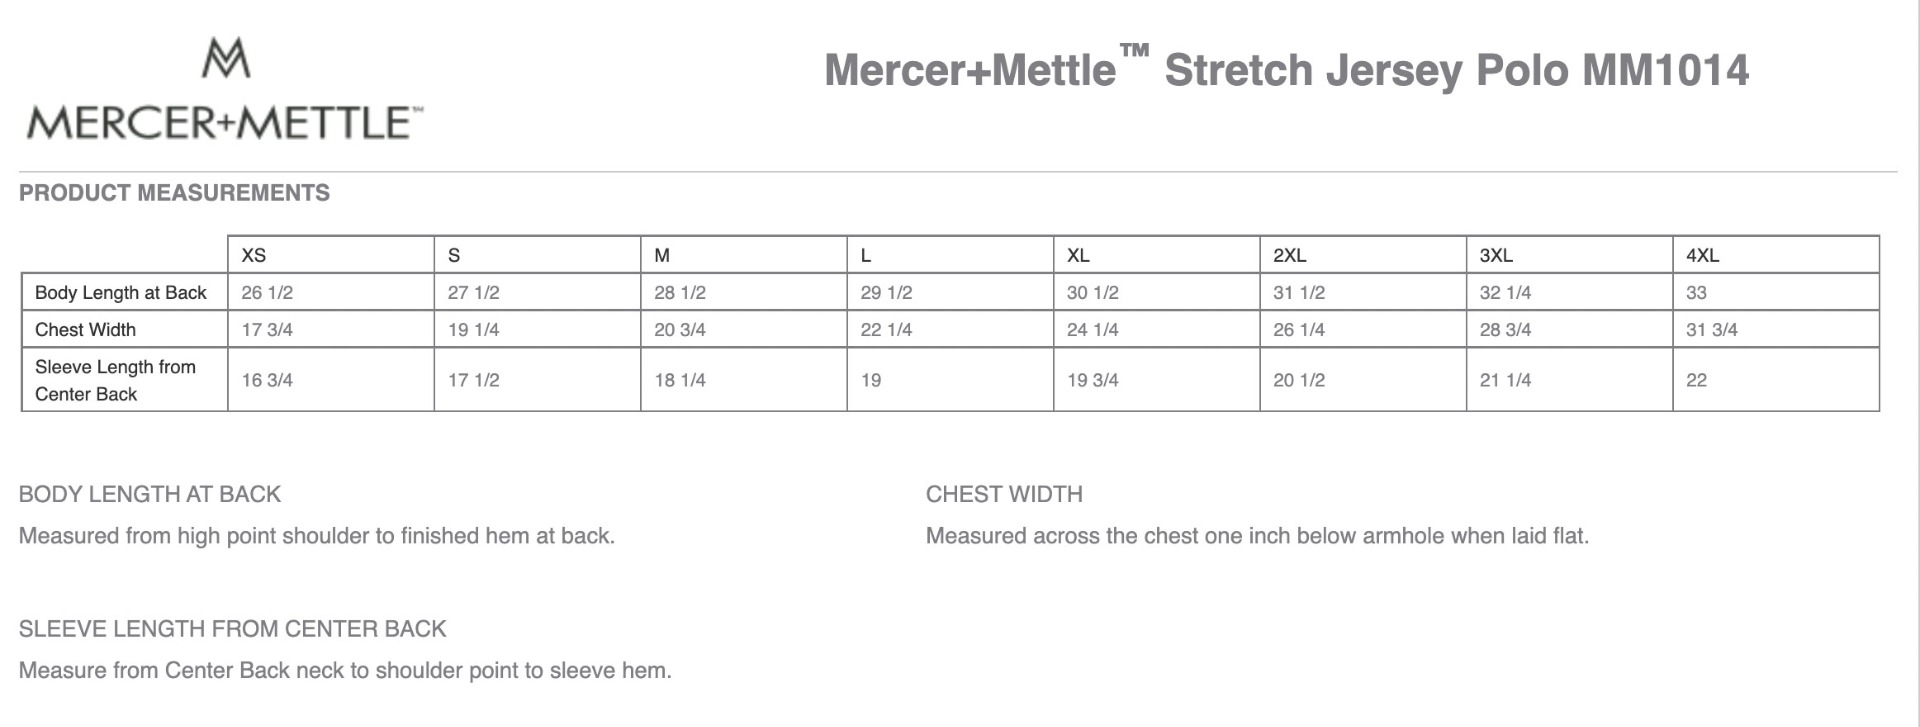Click the Body Length at Back row label
The width and height of the screenshot is (1920, 727).
[x=121, y=293]
